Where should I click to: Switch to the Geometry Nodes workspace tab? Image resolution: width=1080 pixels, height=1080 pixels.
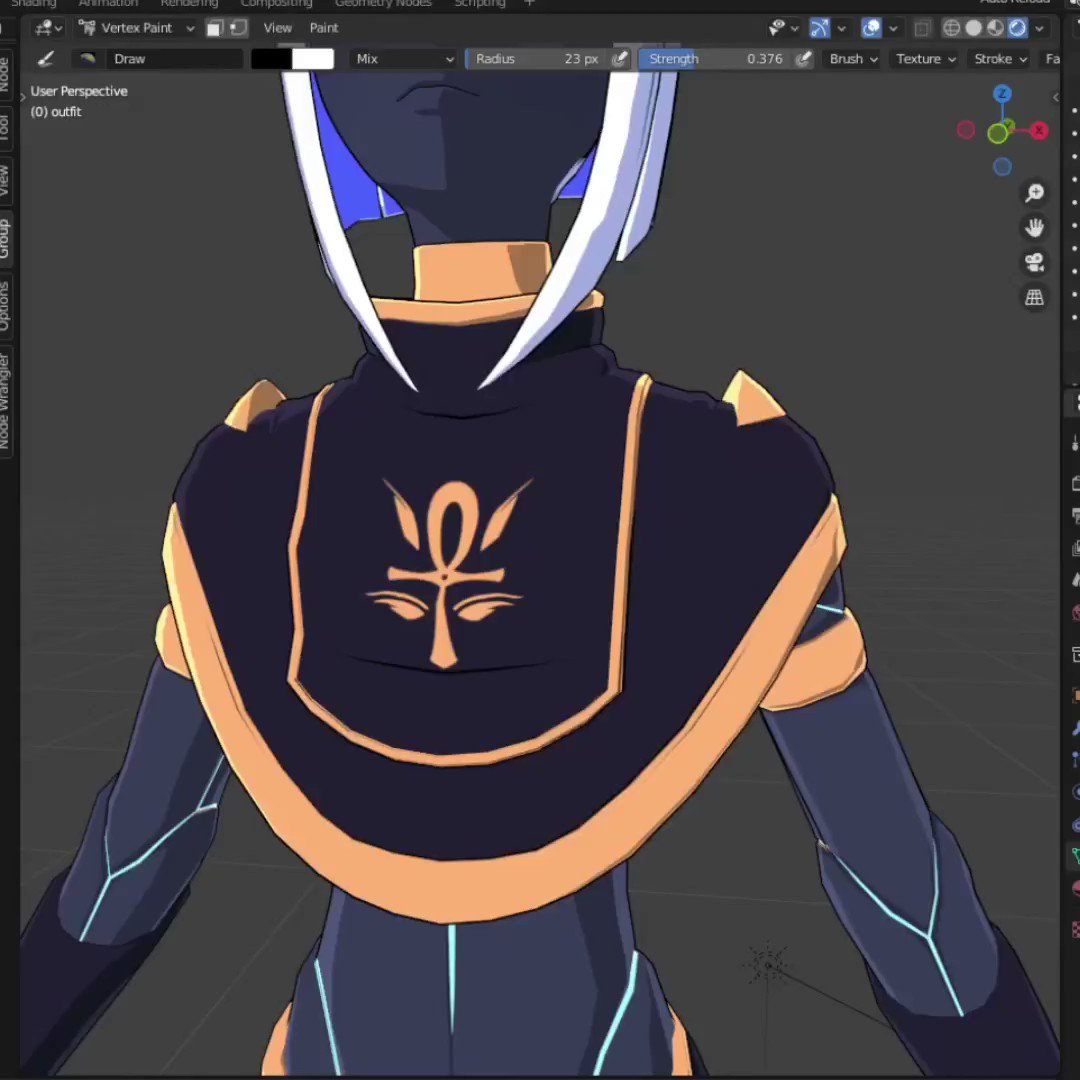[383, 4]
